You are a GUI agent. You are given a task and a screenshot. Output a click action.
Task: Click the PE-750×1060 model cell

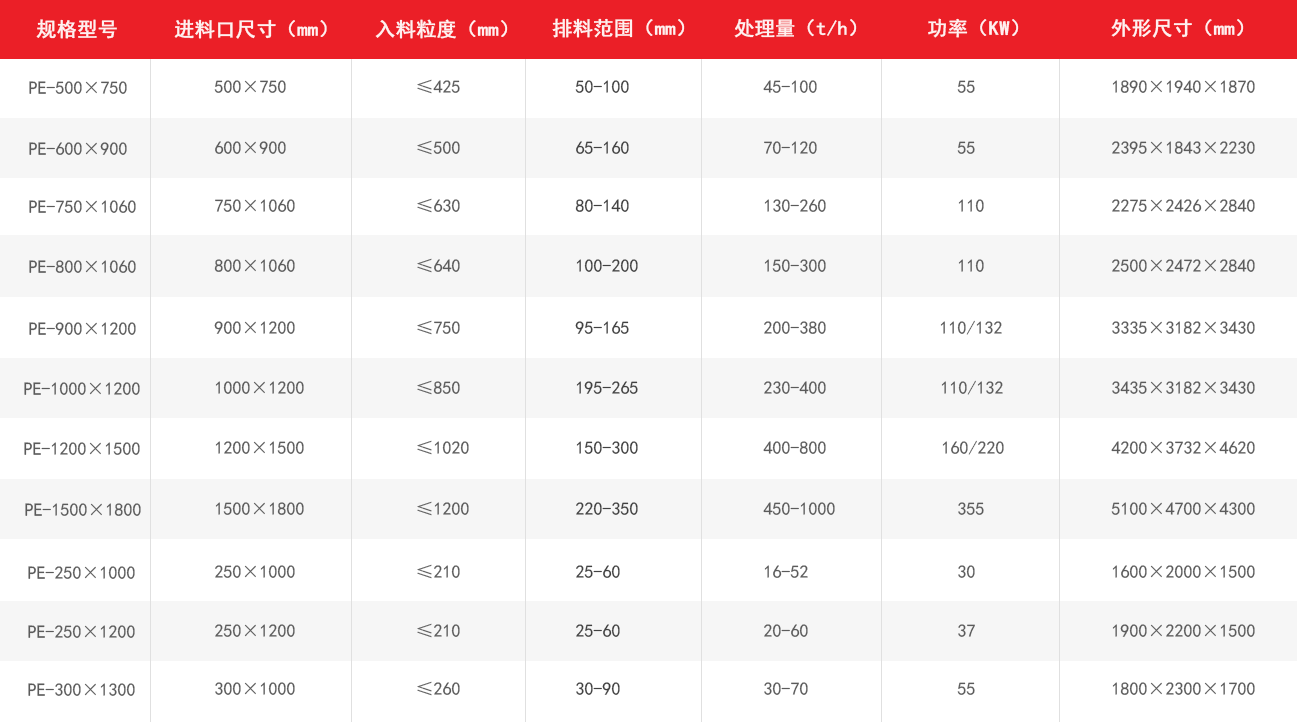pos(82,207)
